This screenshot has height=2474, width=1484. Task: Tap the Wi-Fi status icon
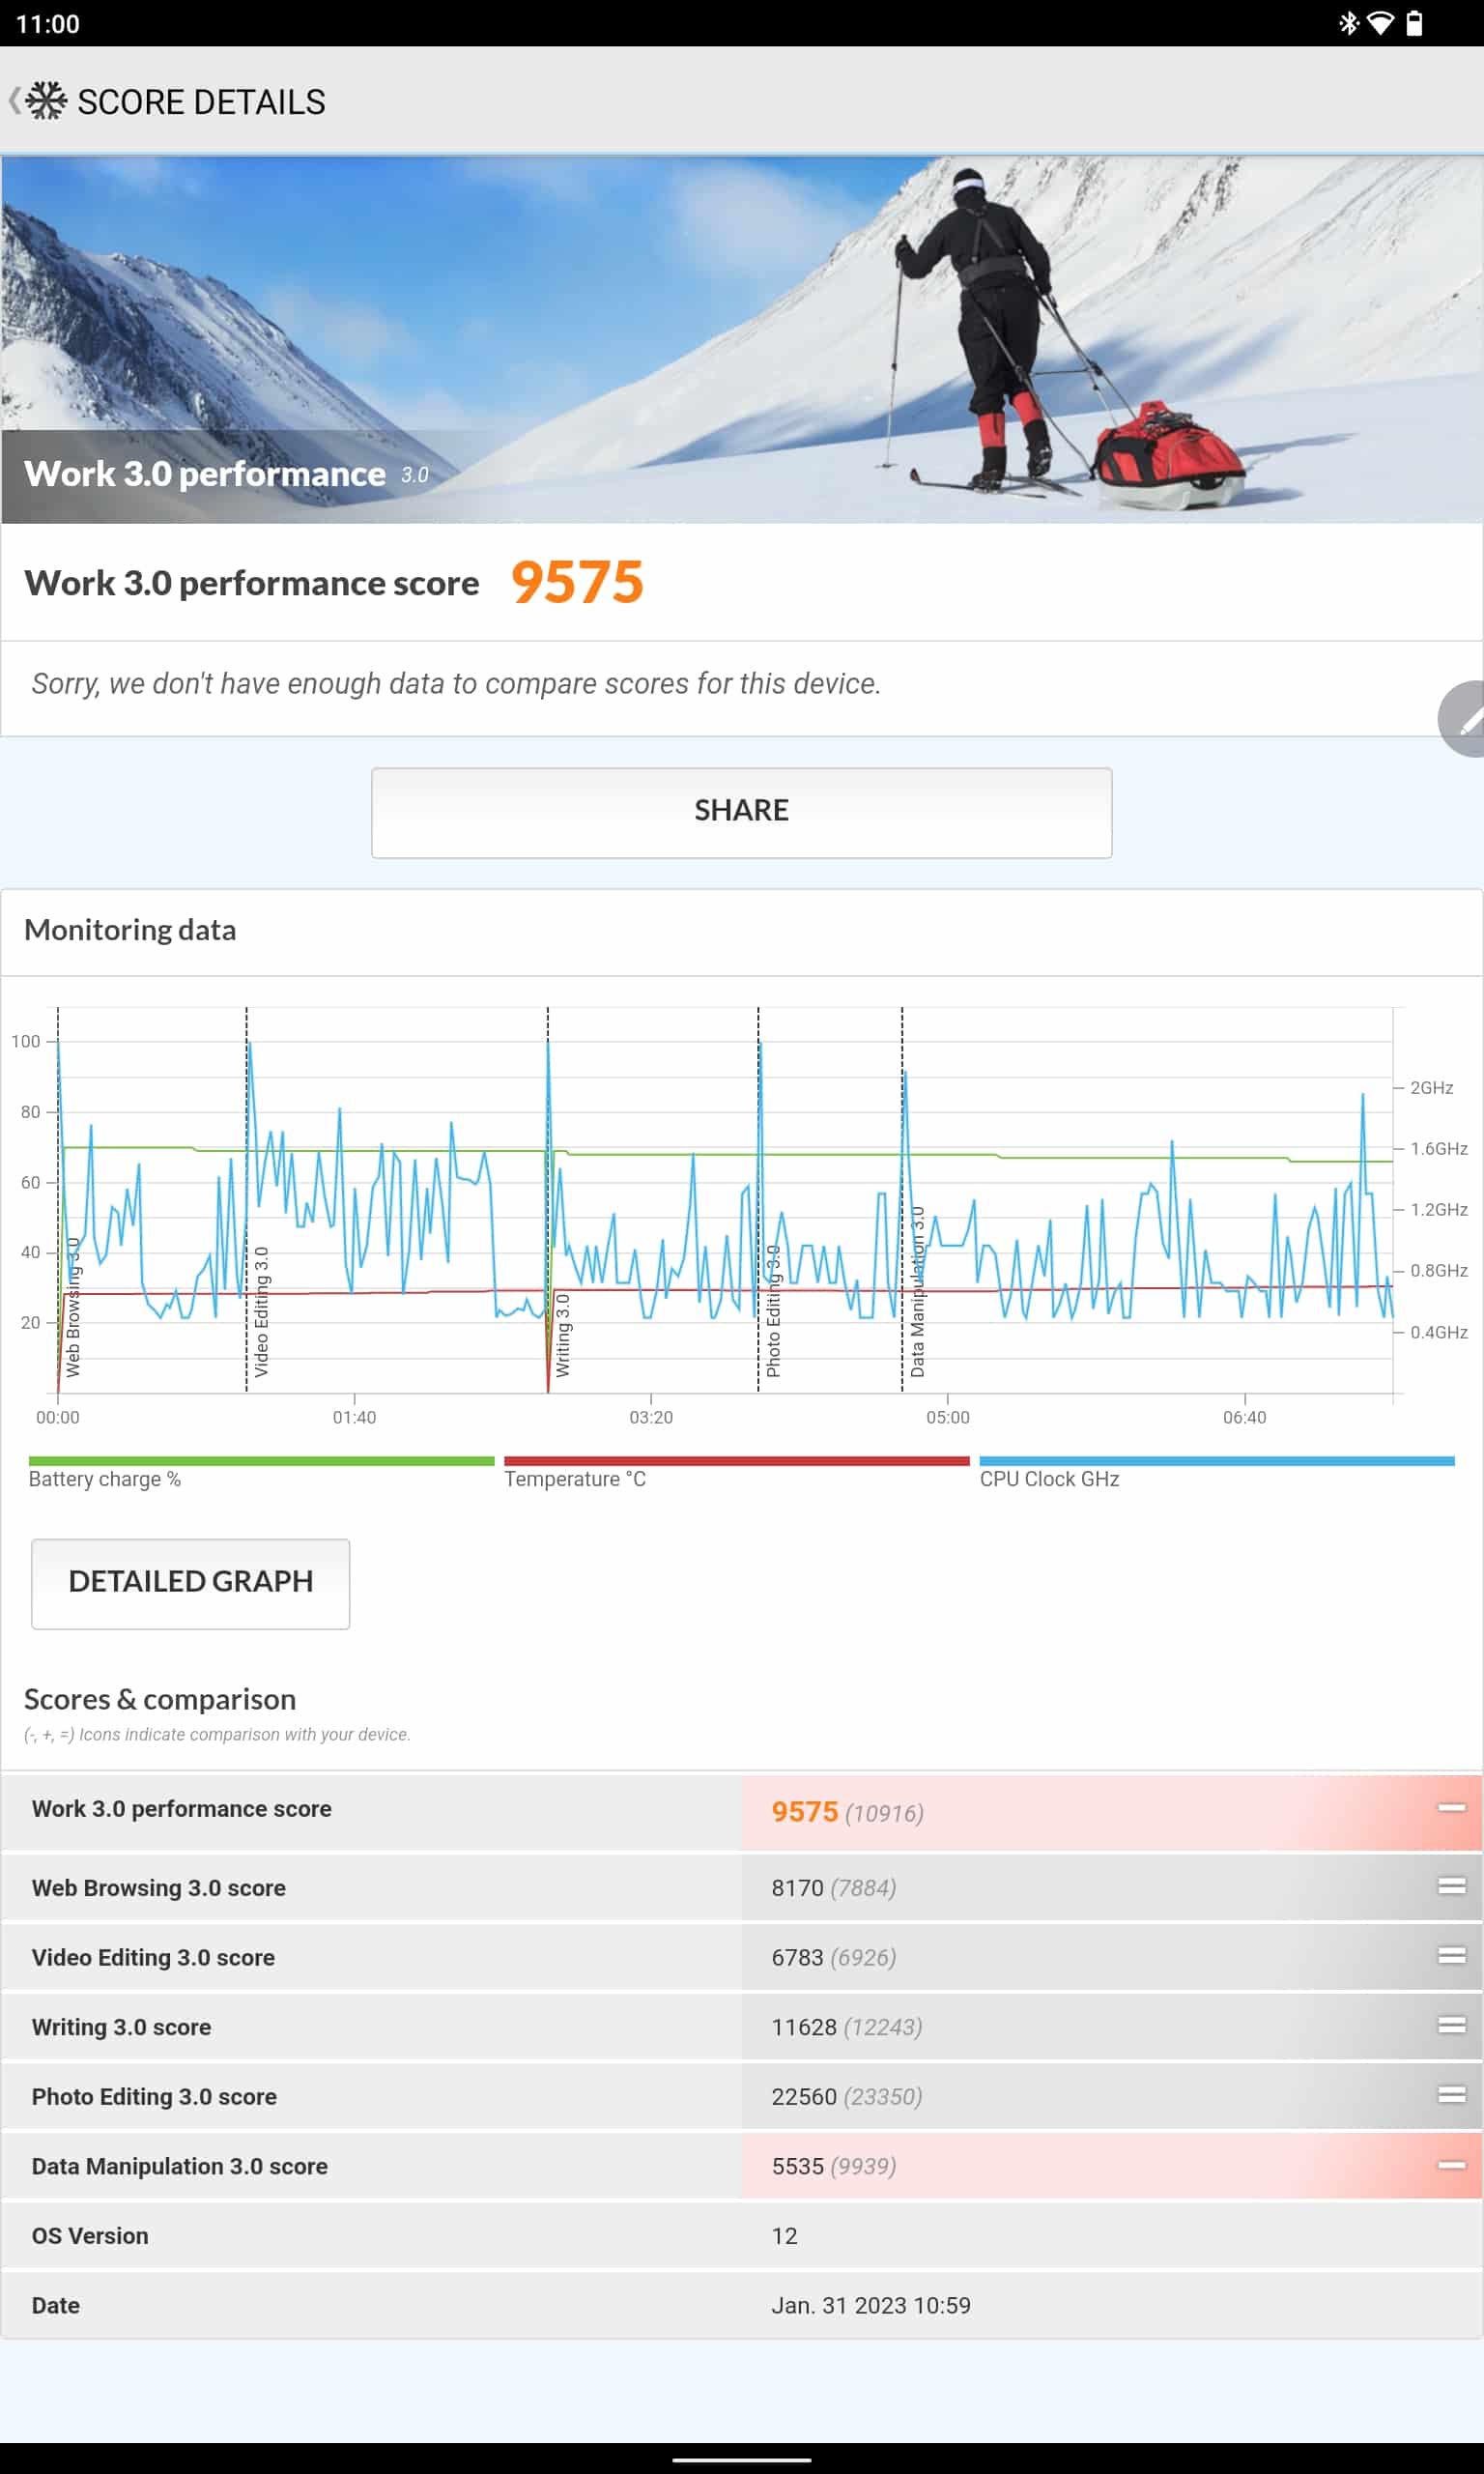(1380, 23)
